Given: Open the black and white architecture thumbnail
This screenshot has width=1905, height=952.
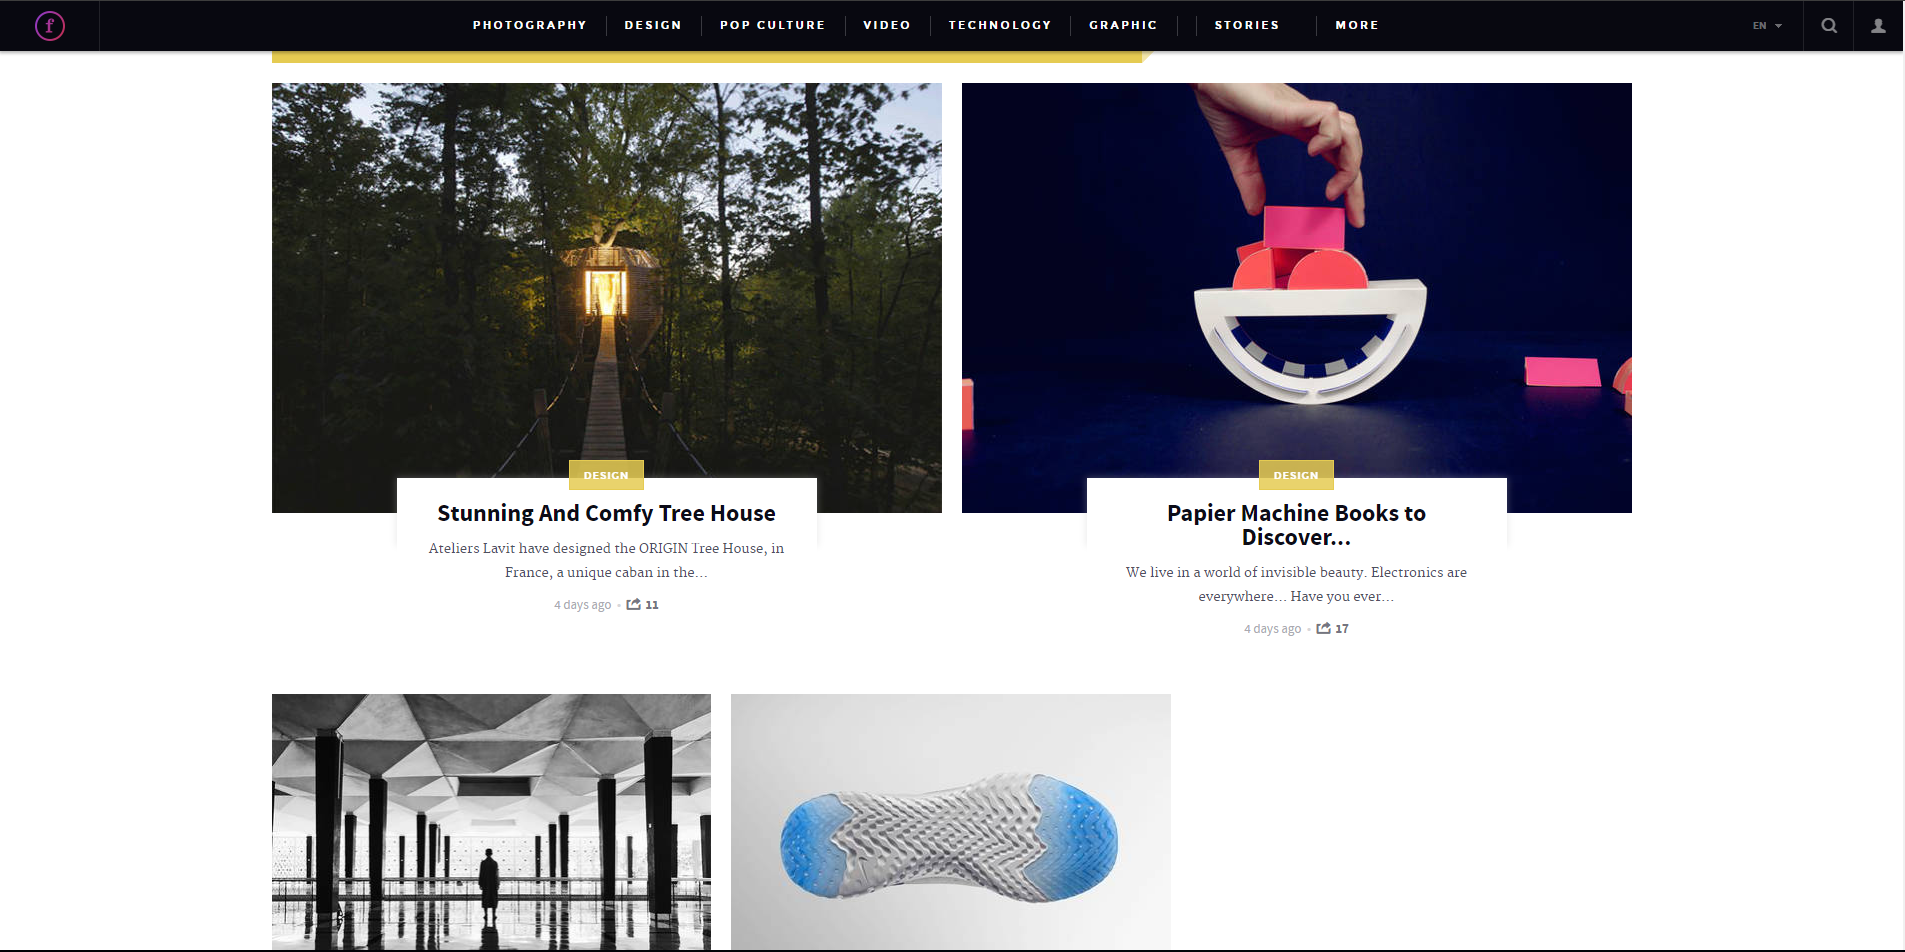Looking at the screenshot, I should coord(491,822).
